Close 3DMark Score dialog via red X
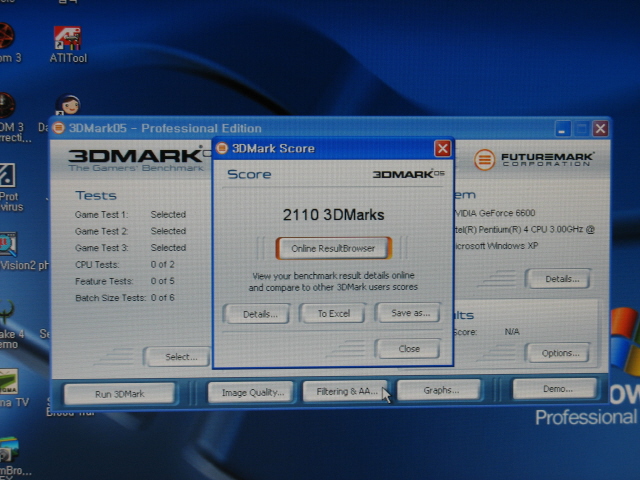 tap(442, 149)
